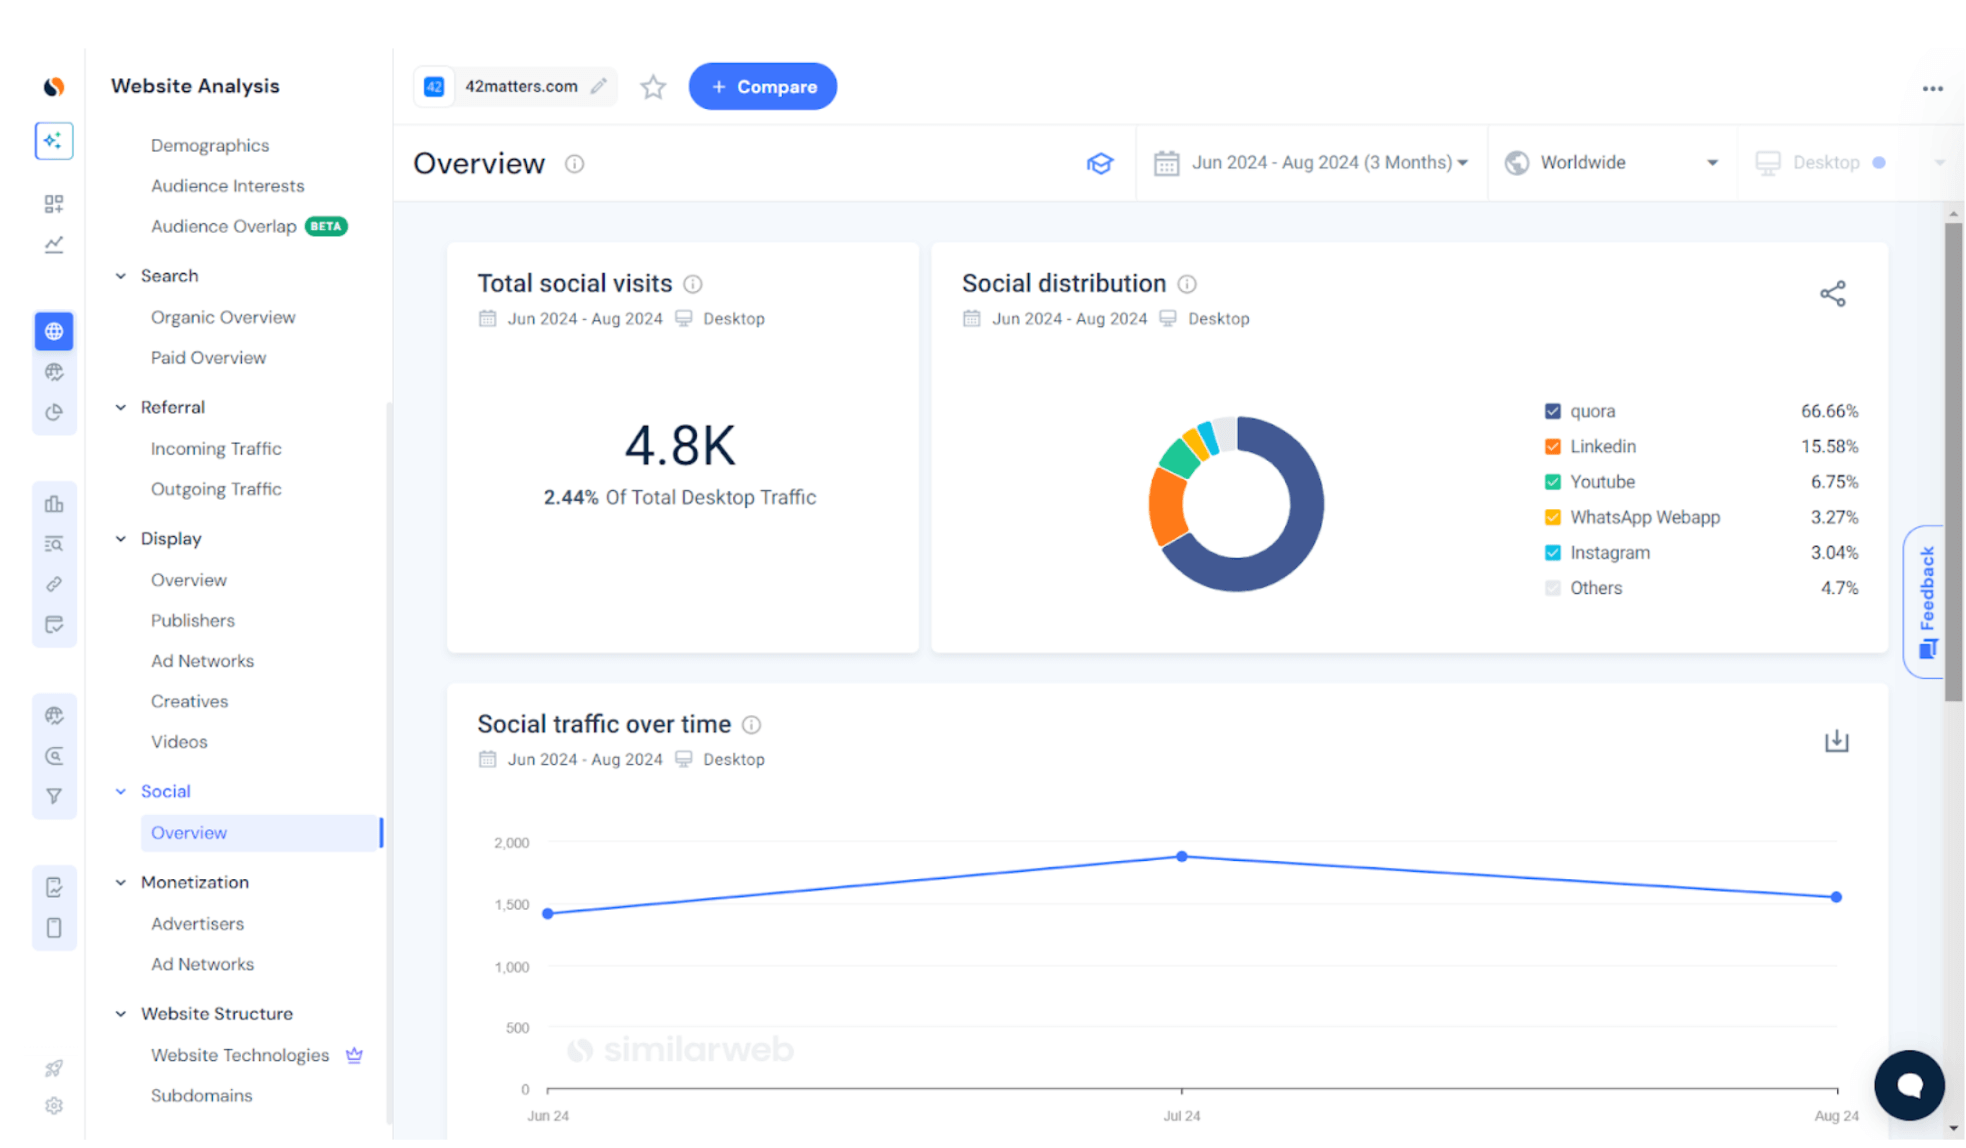Open the share icon on Social distribution
Viewport: 1966px width, 1148px height.
point(1833,293)
